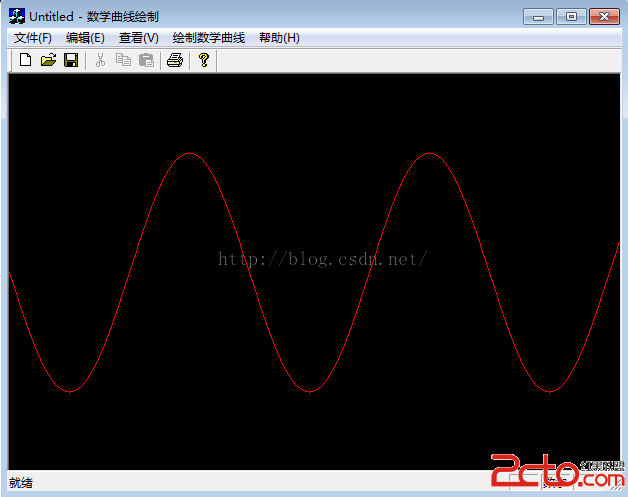This screenshot has width=628, height=497.
Task: Open a file with the folder icon
Action: click(48, 60)
